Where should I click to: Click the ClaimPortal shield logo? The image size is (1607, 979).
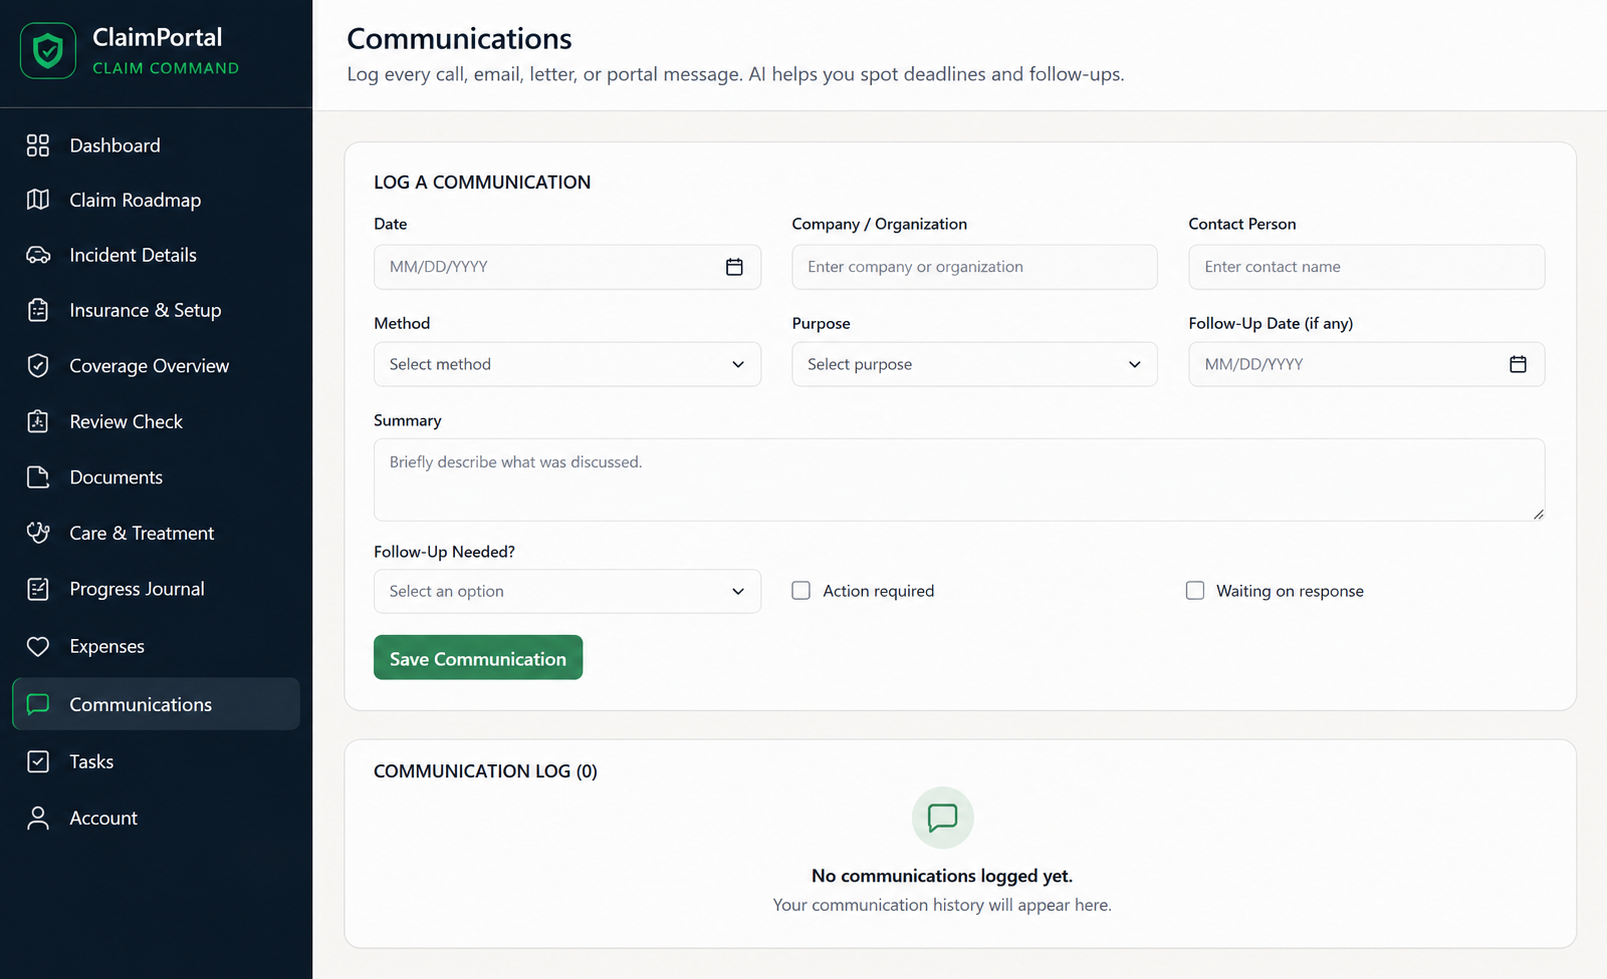(x=48, y=50)
